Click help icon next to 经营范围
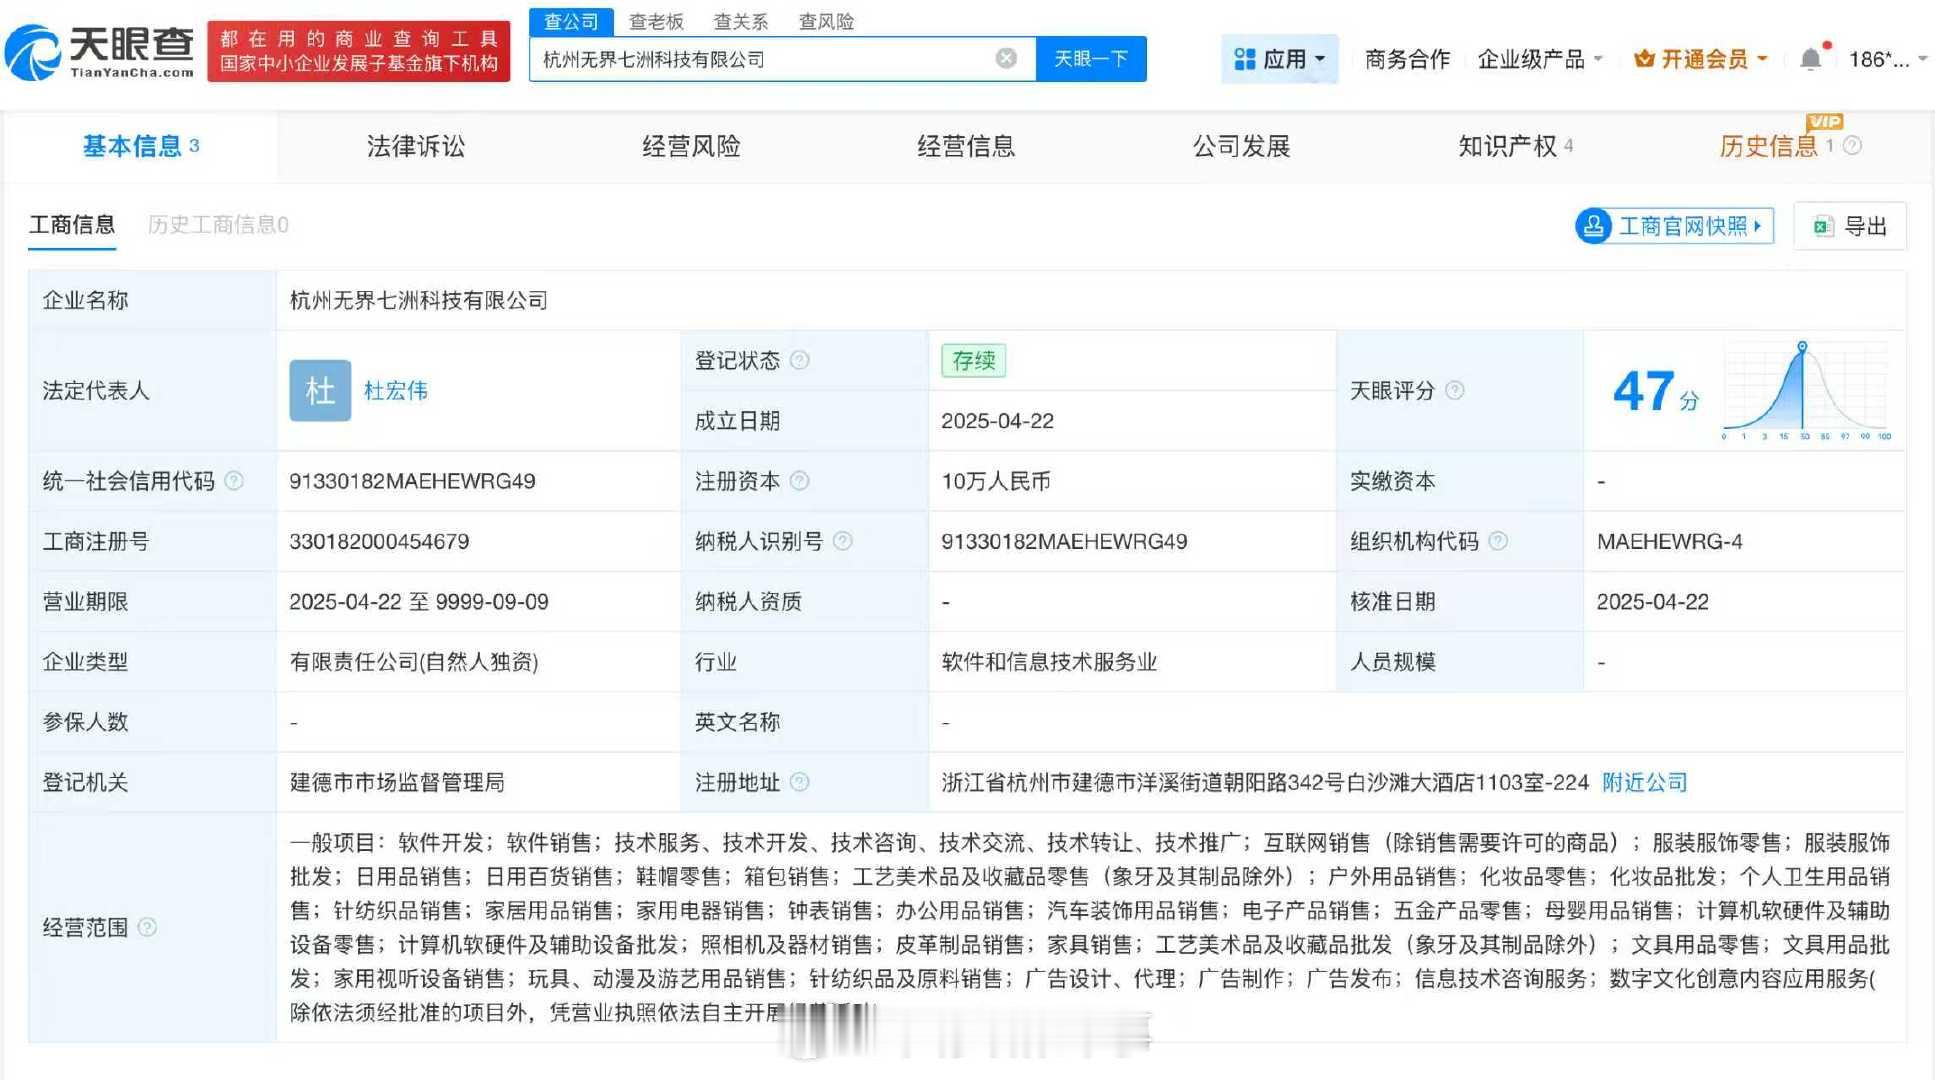This screenshot has height=1080, width=1935. click(147, 927)
